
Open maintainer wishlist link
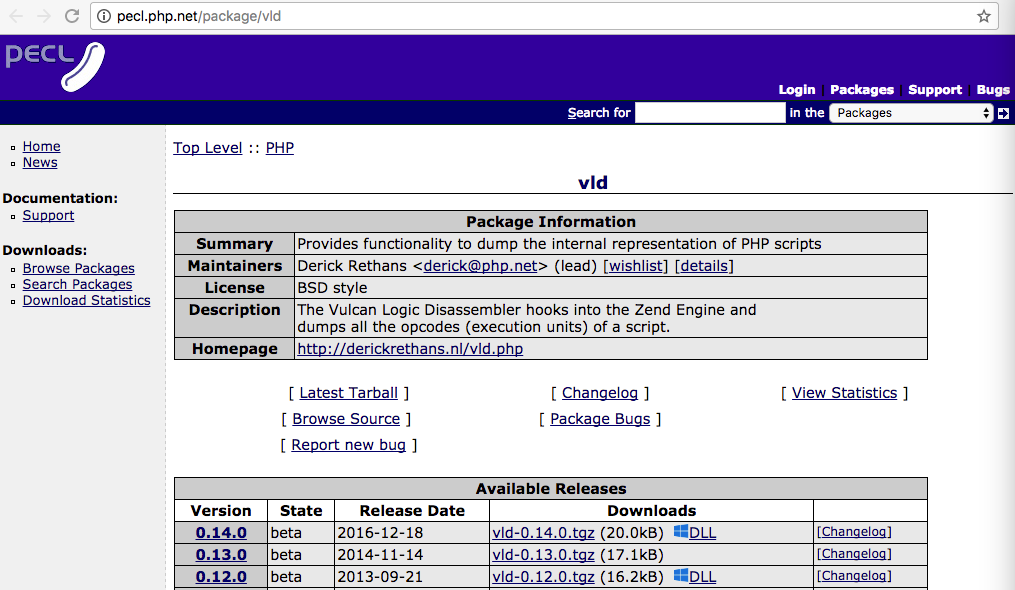click(636, 266)
